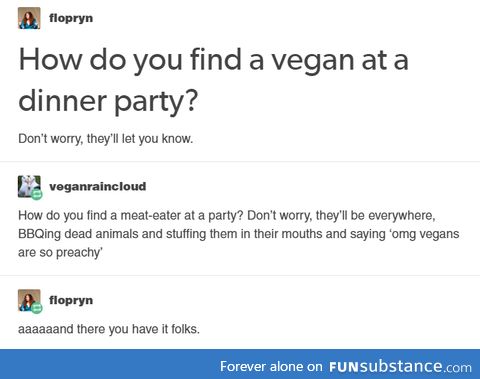Click the divider line above flopryn's final reply
480x379 pixels.
240,276
